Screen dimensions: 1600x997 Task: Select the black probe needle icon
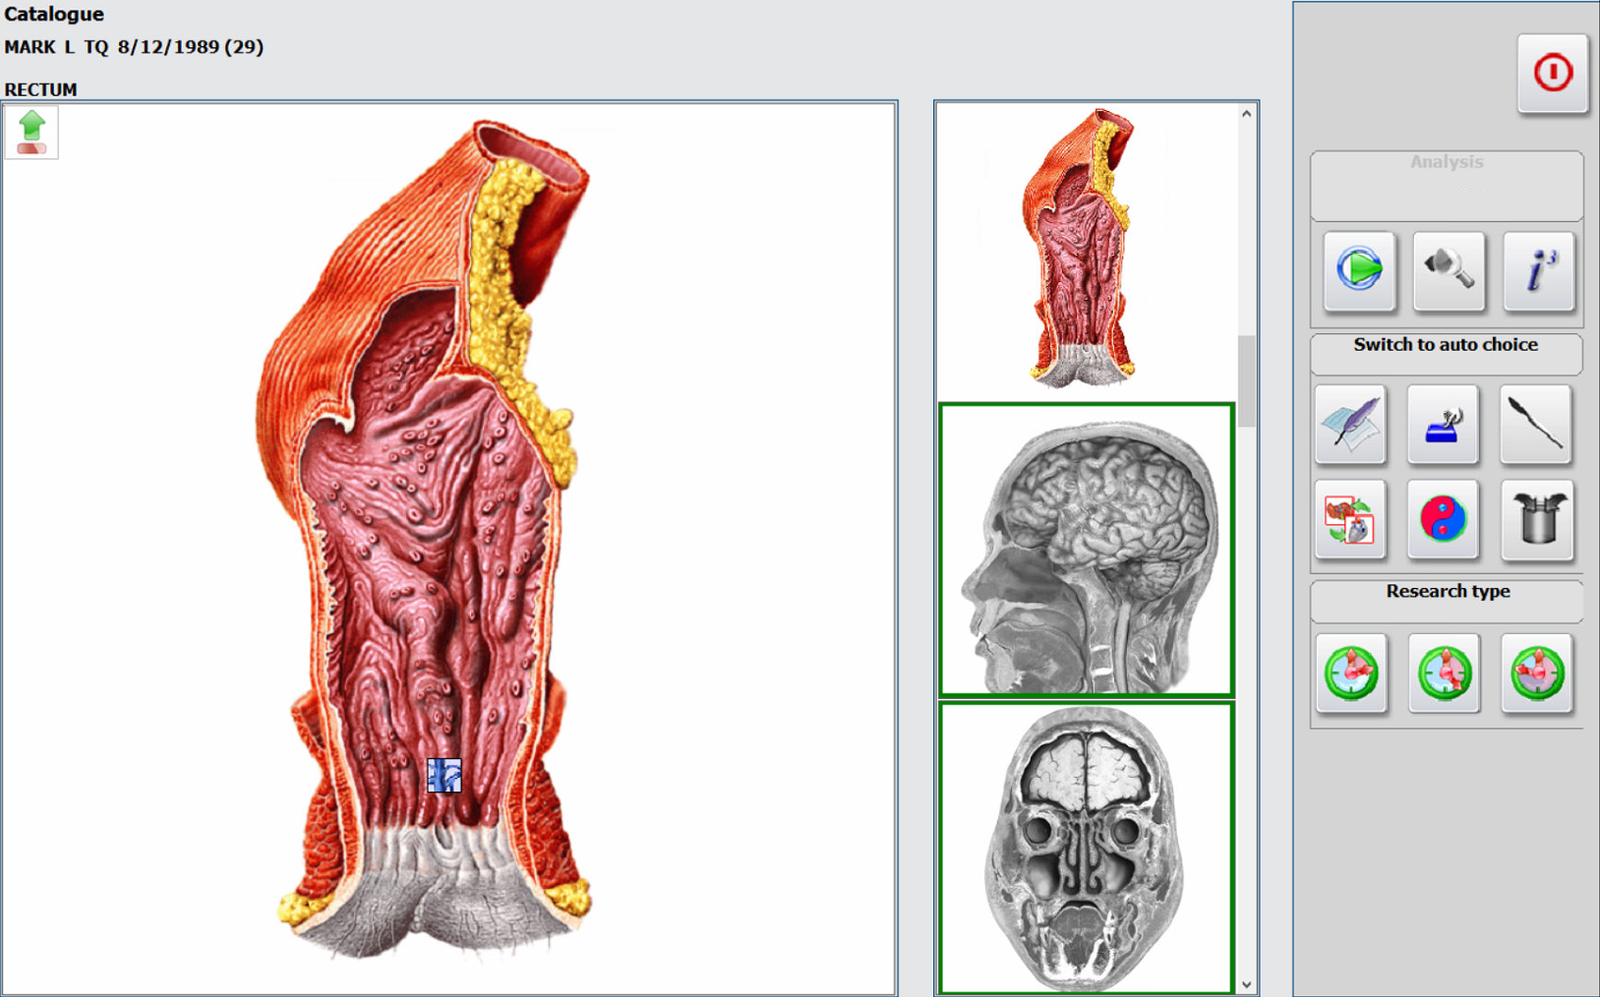[x=1536, y=424]
